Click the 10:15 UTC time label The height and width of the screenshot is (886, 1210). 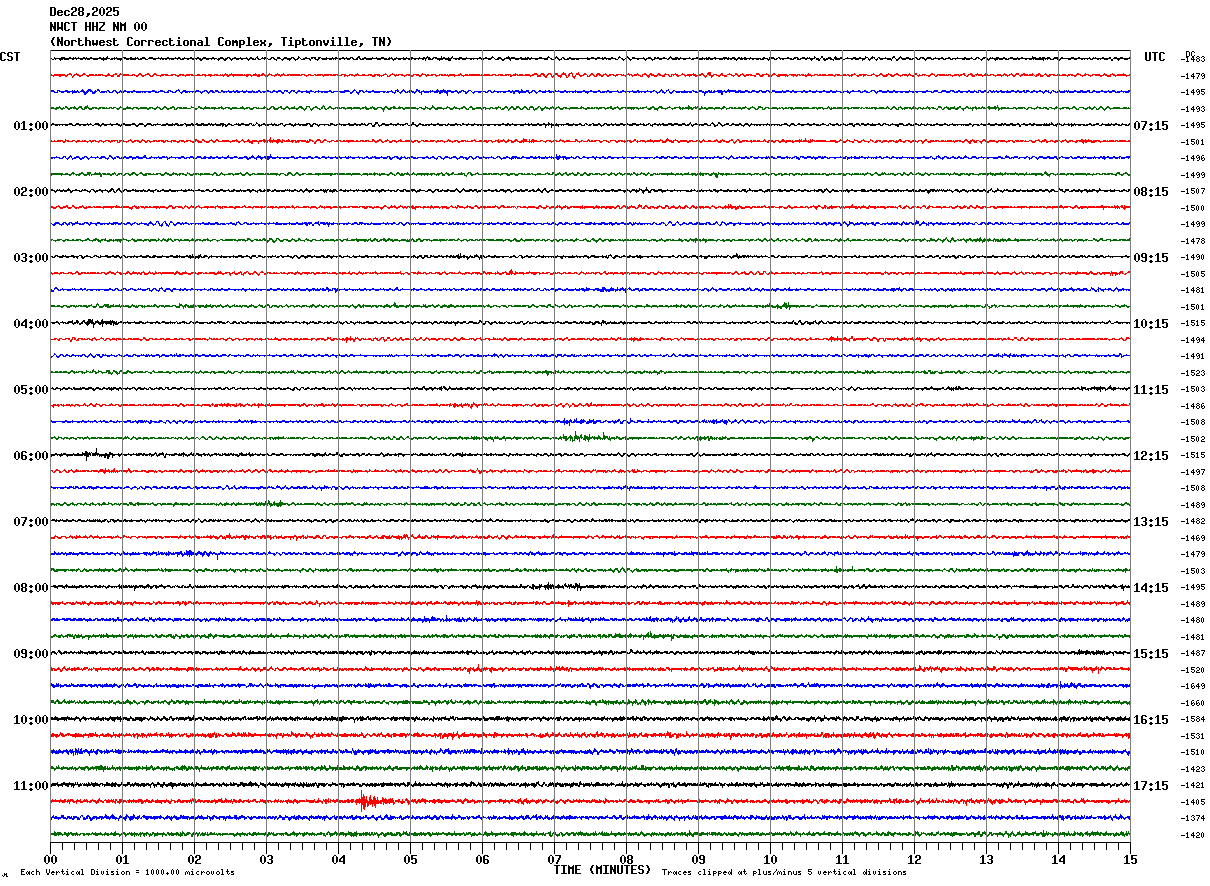point(1151,324)
